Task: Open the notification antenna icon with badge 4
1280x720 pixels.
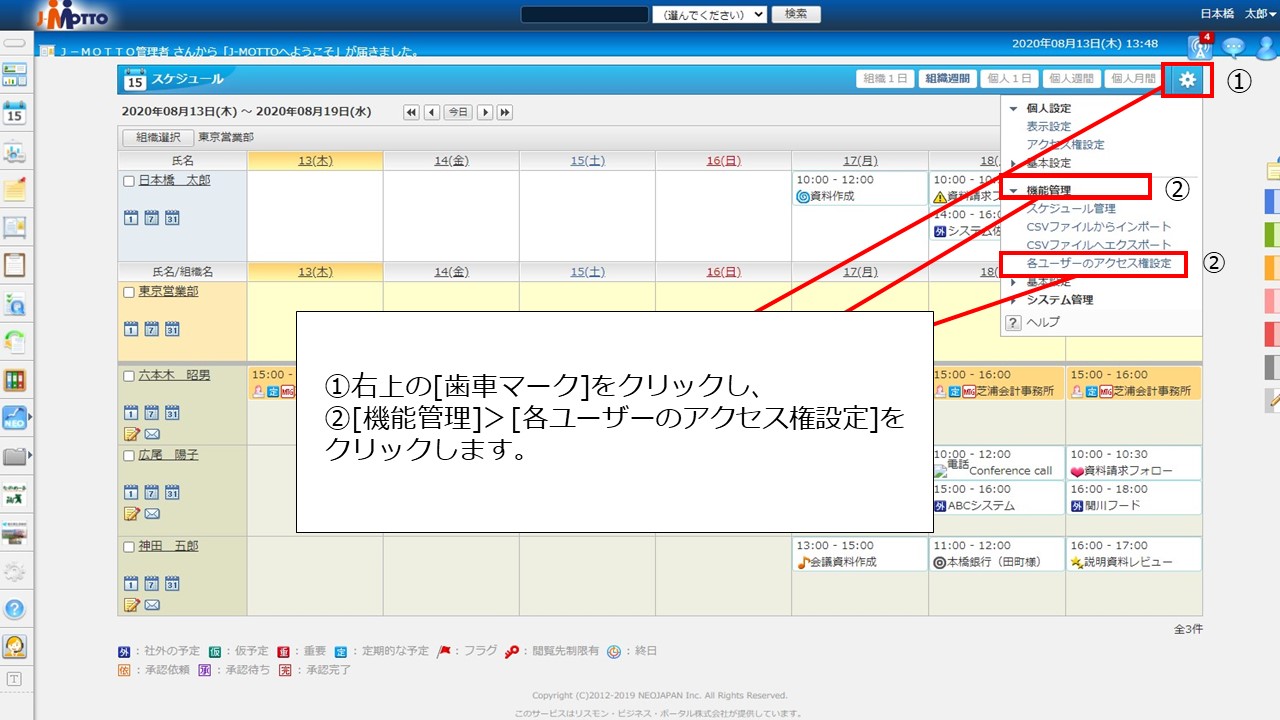Action: pyautogui.click(x=1200, y=46)
